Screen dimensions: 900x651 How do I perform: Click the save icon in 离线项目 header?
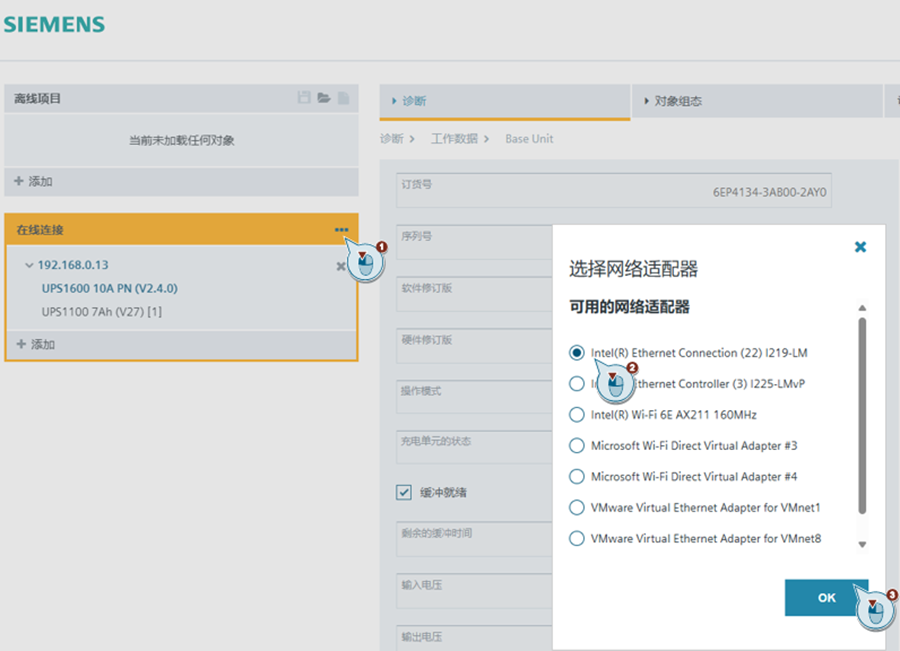[x=304, y=98]
